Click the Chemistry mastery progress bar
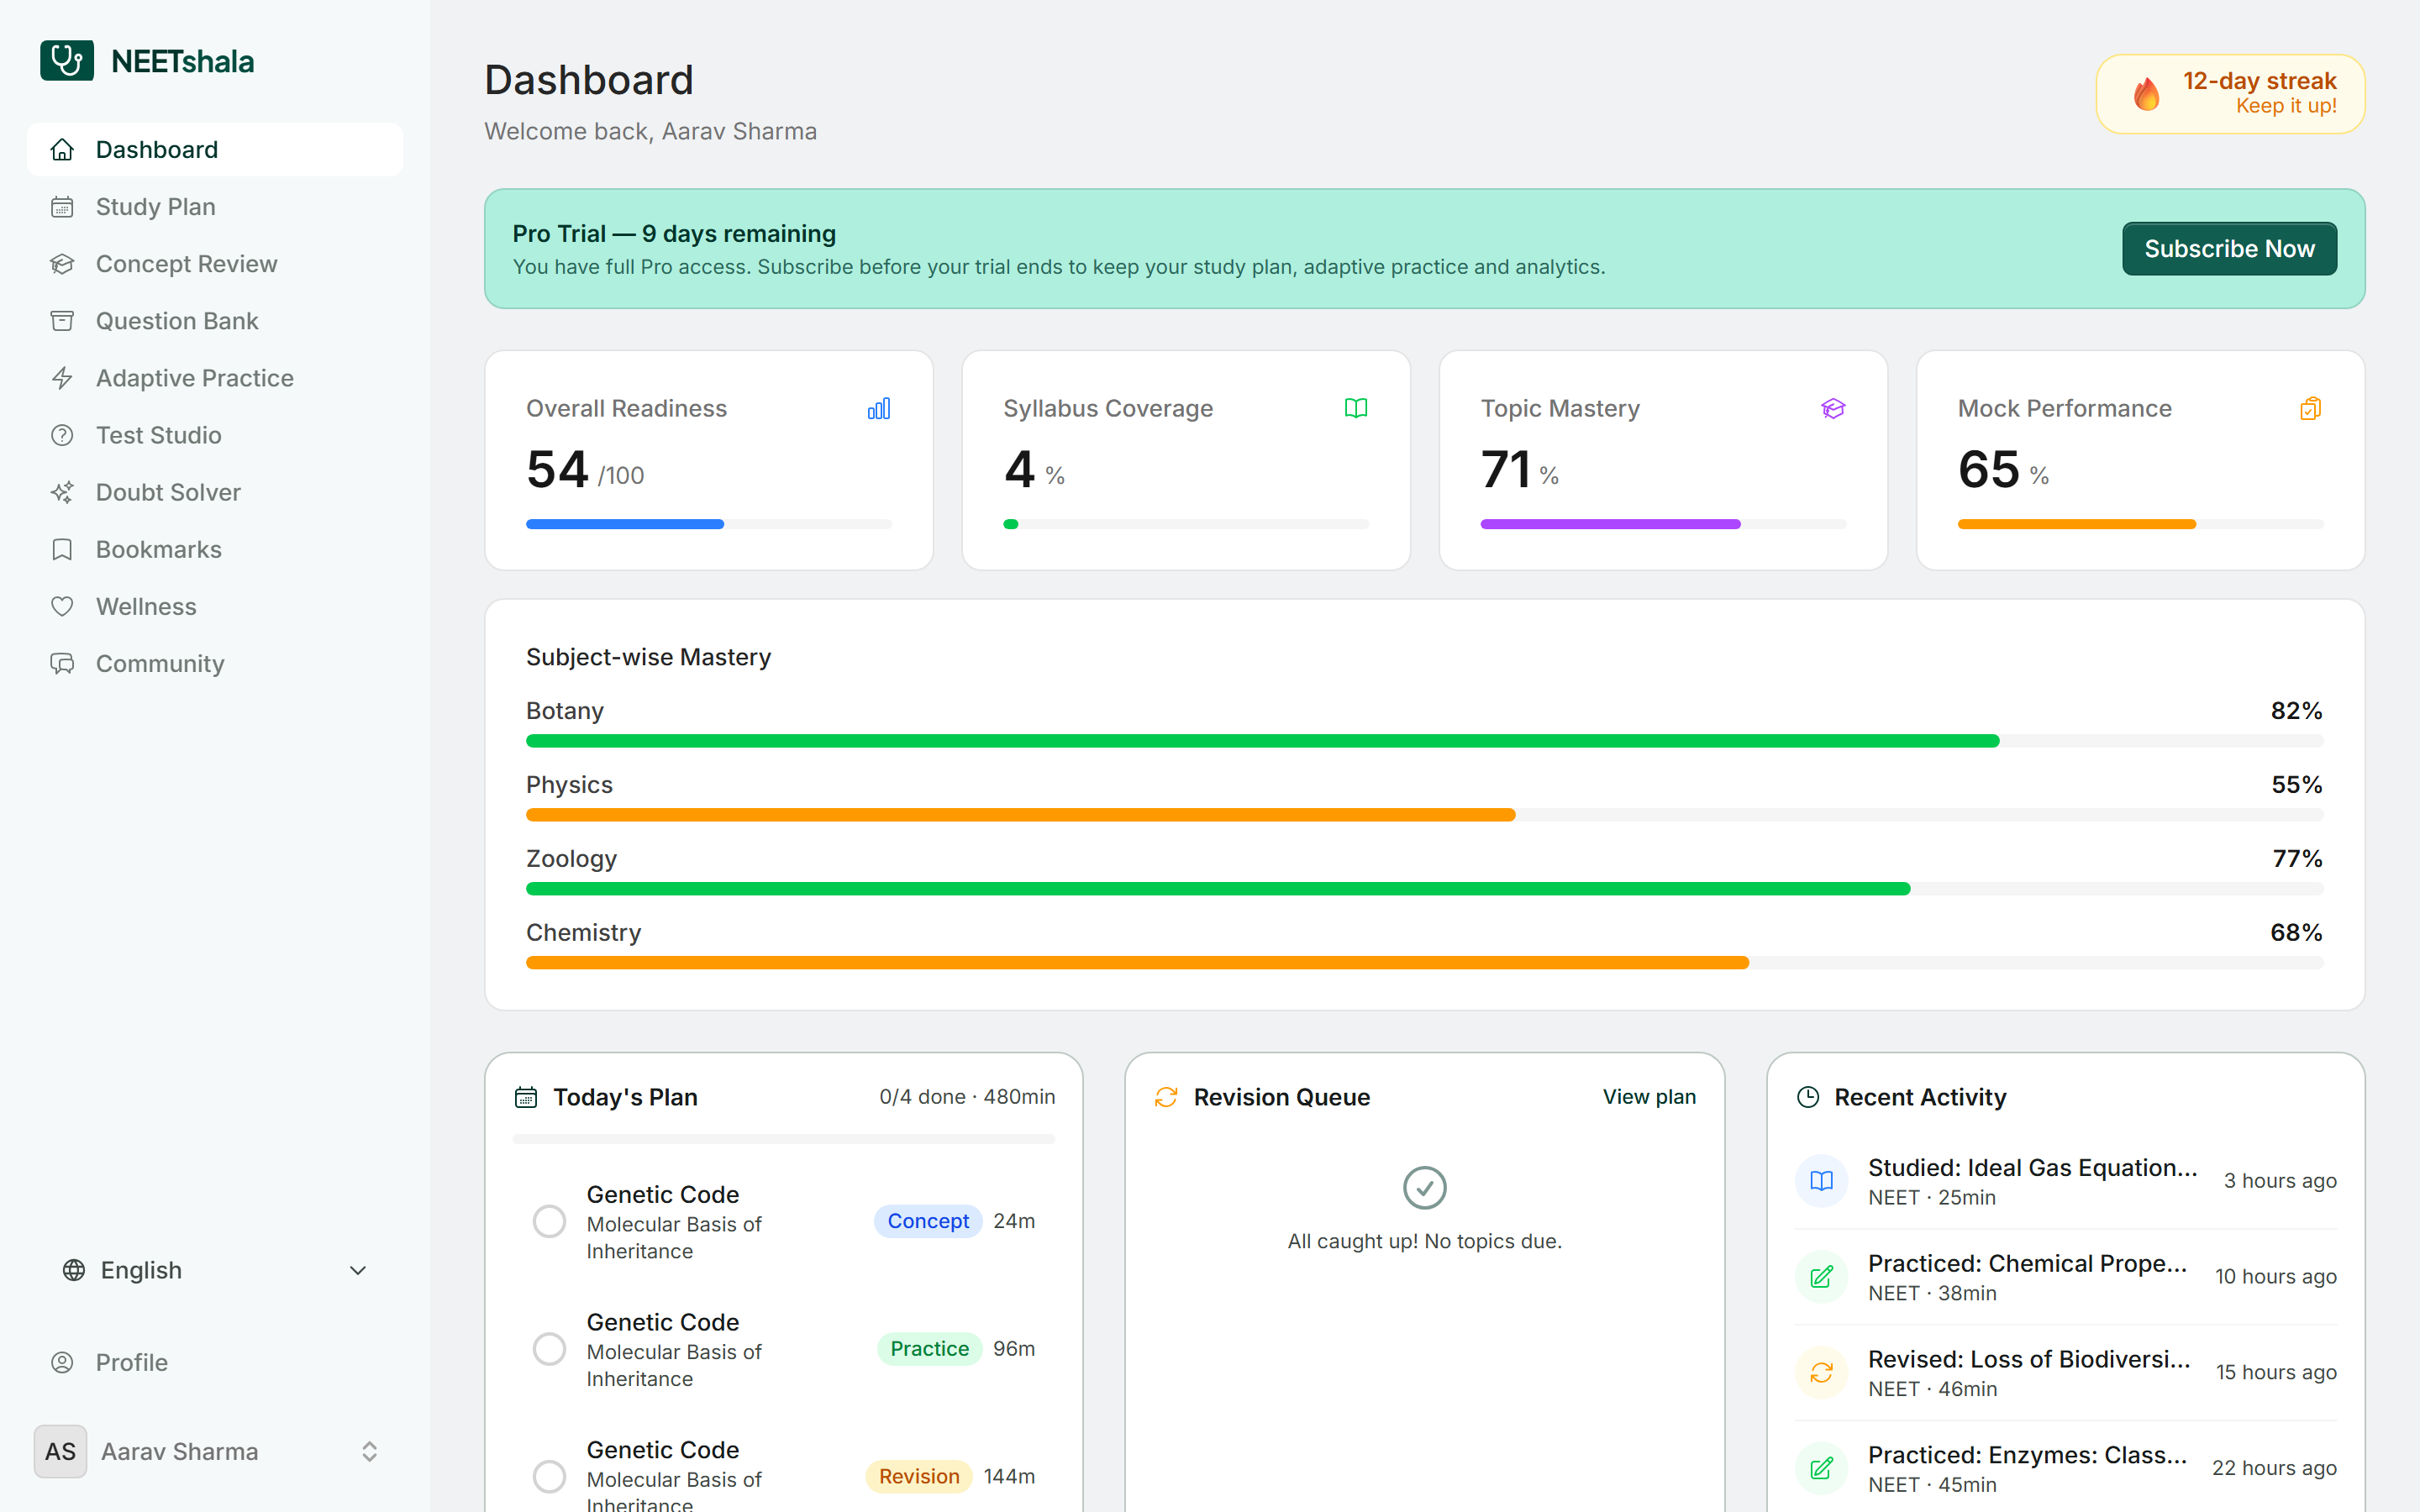Image resolution: width=2420 pixels, height=1512 pixels. [1424, 963]
